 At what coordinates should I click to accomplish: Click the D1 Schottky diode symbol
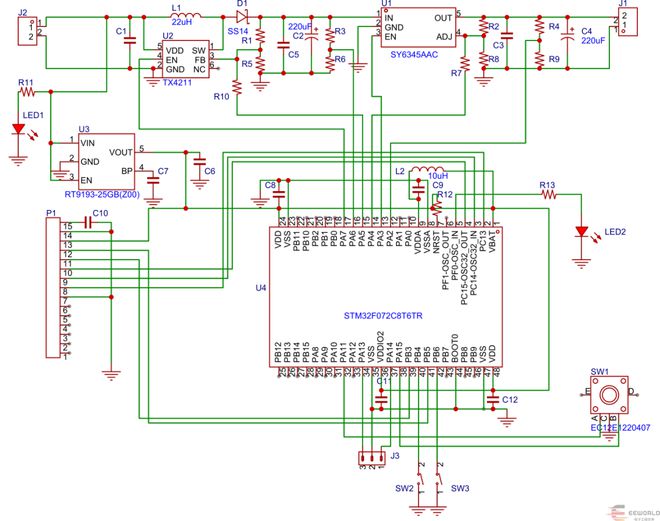(242, 17)
